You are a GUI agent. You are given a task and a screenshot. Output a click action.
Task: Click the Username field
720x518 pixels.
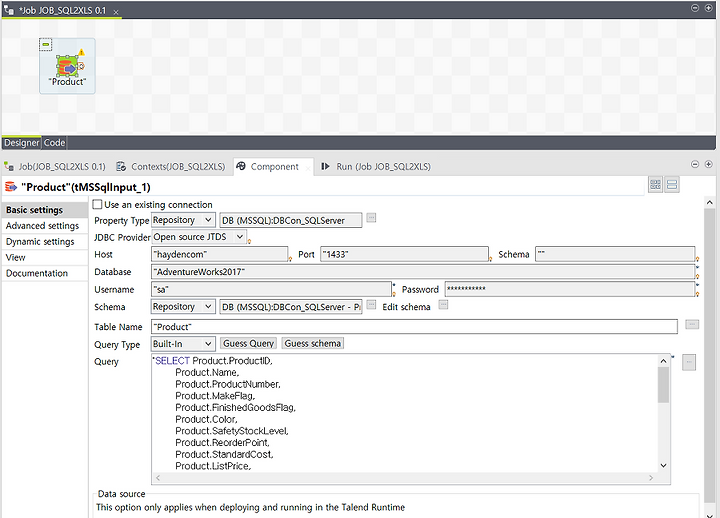coord(271,289)
